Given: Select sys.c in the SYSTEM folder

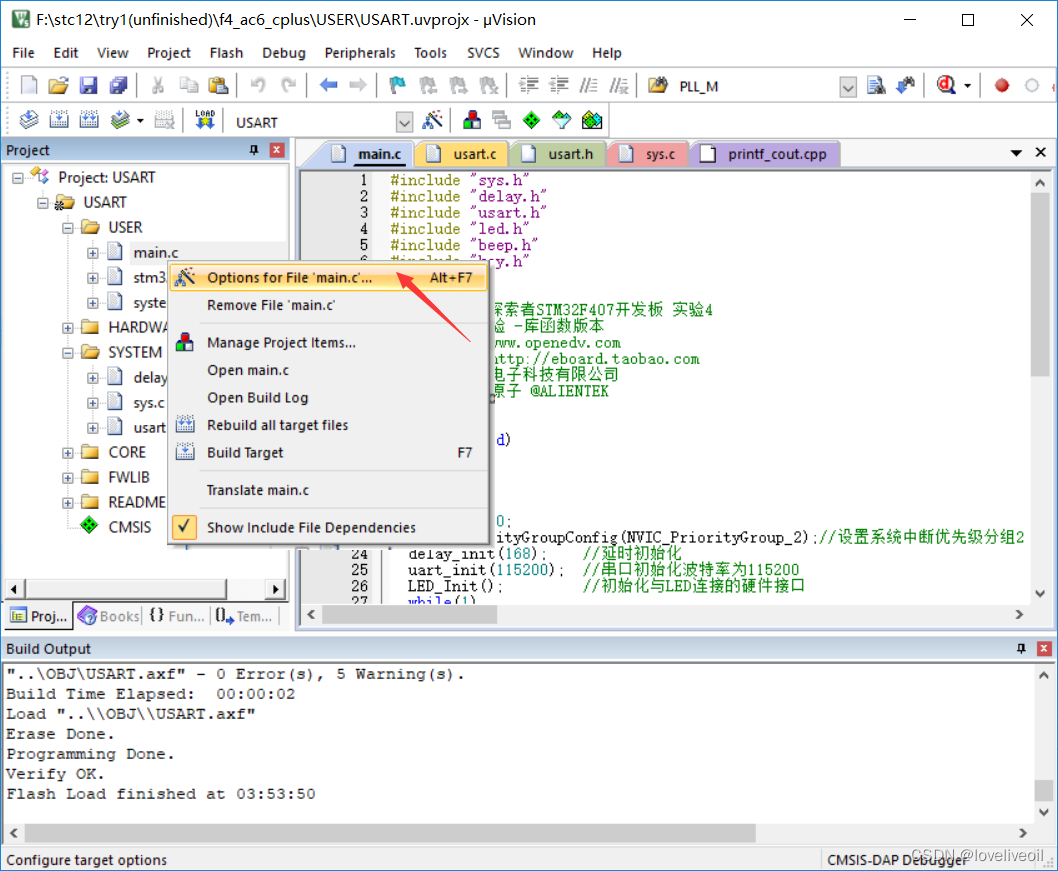Looking at the screenshot, I should tap(148, 403).
